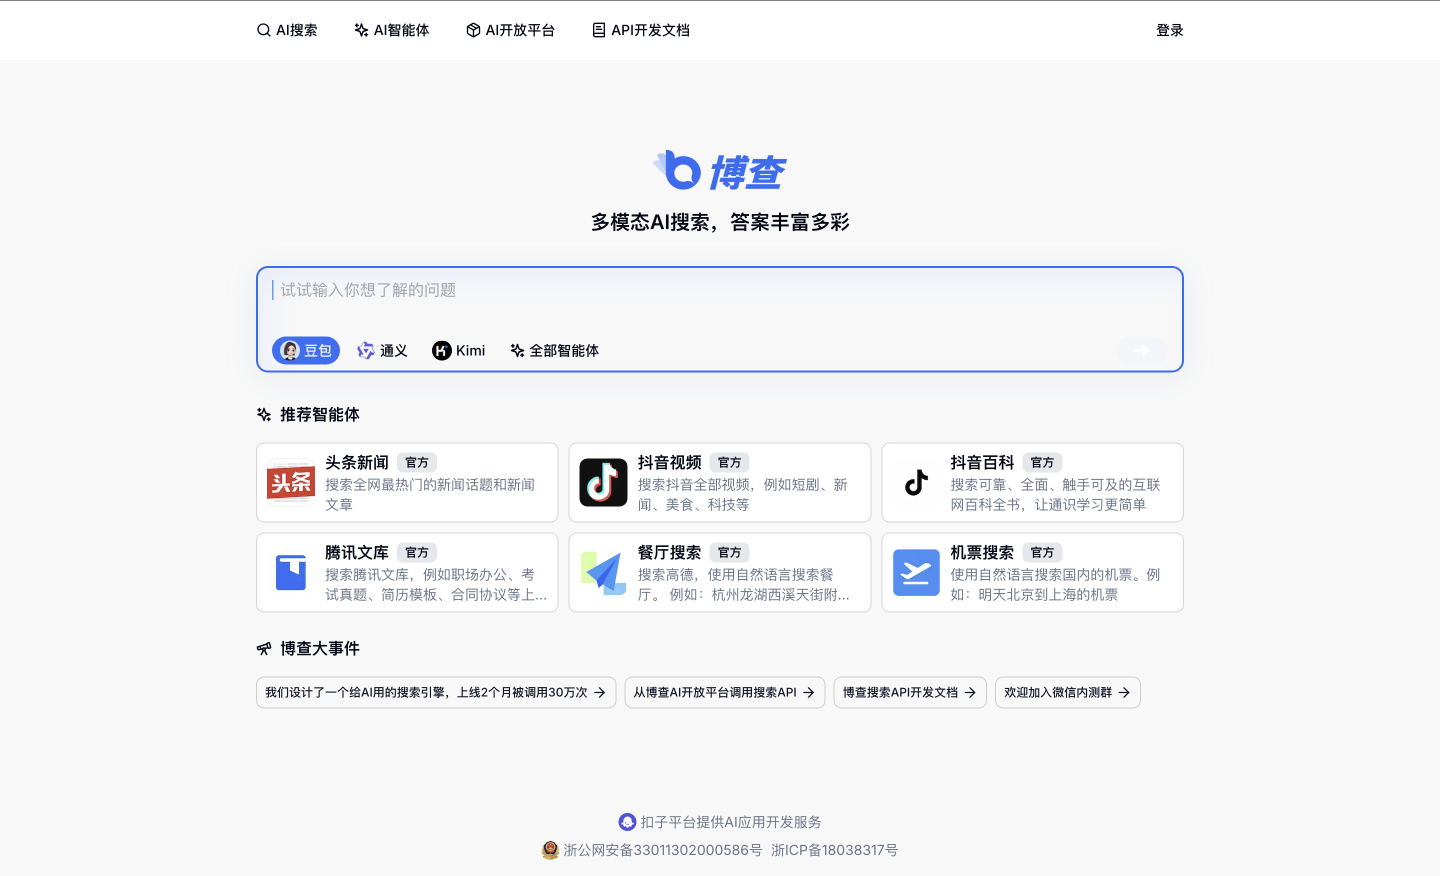Click the arrow on 微信内测群 chip
This screenshot has height=876, width=1440.
pos(1124,692)
